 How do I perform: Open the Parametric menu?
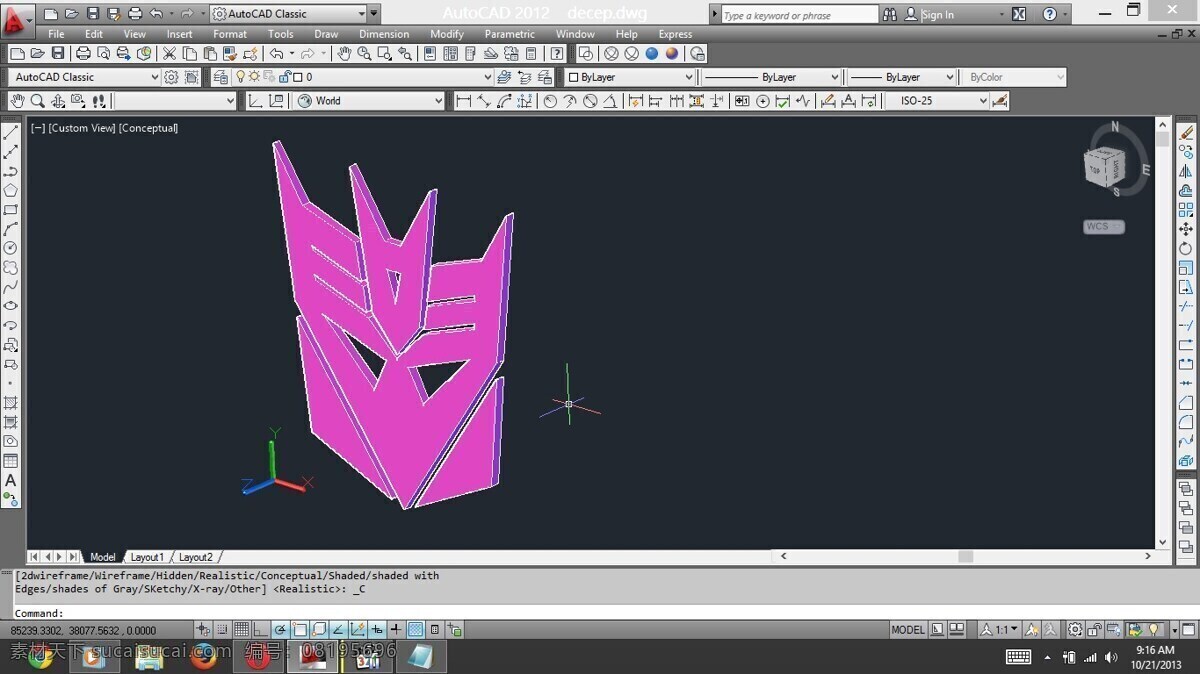[510, 34]
